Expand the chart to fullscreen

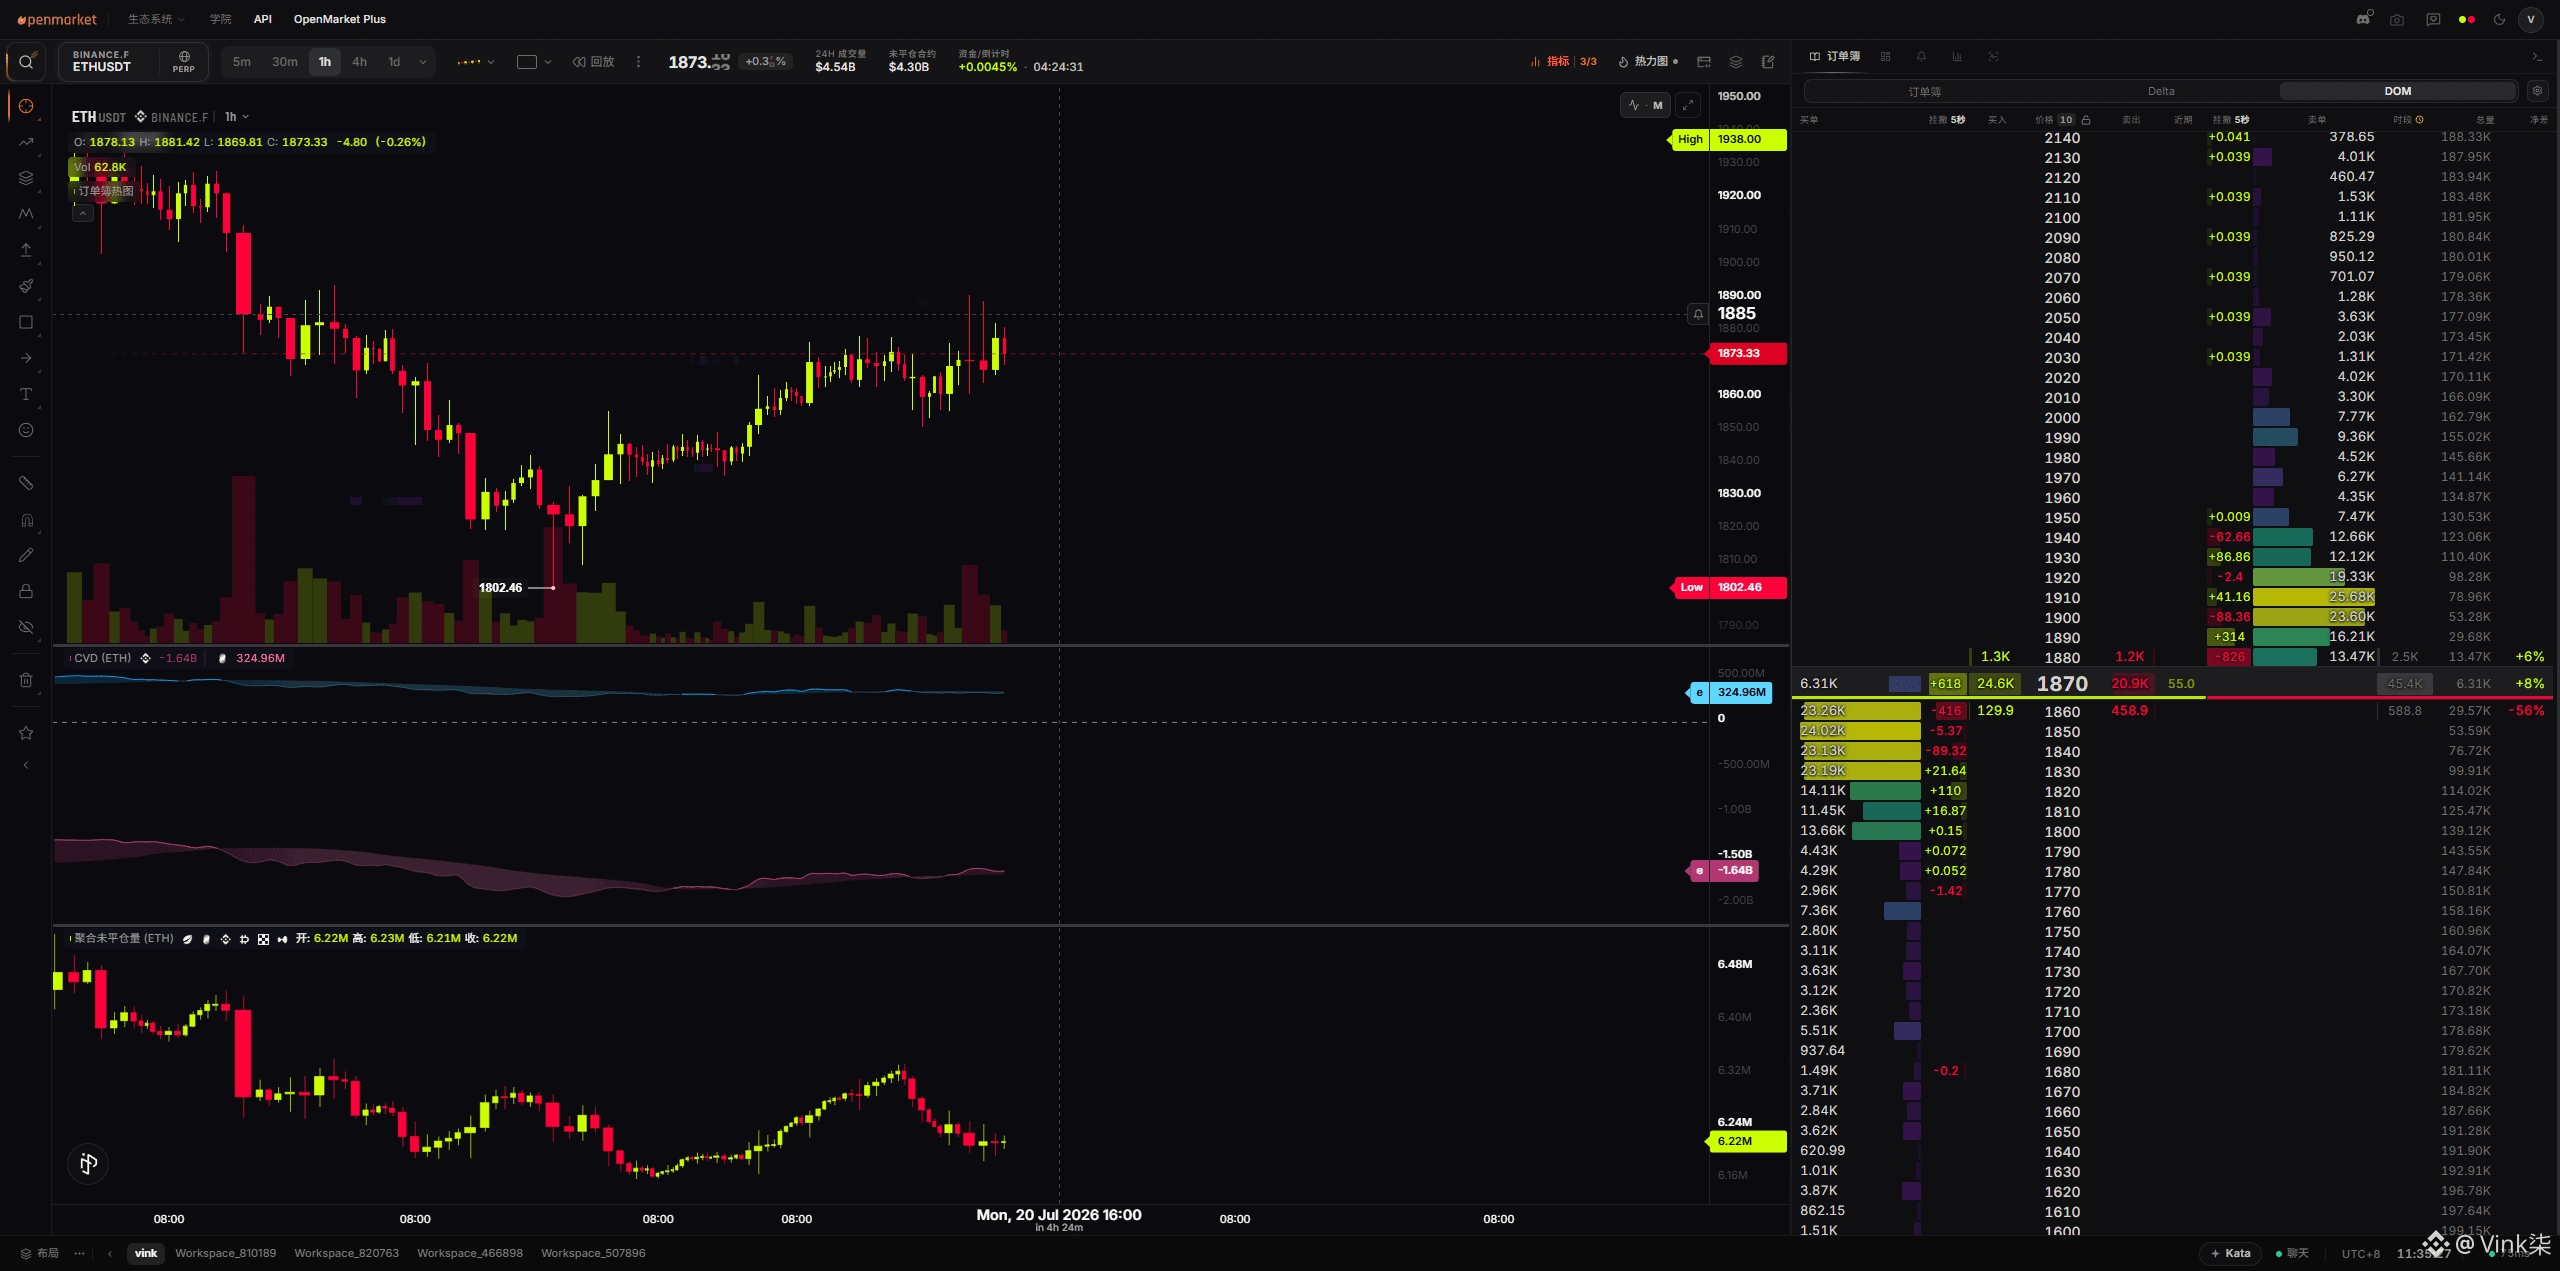click(1688, 105)
